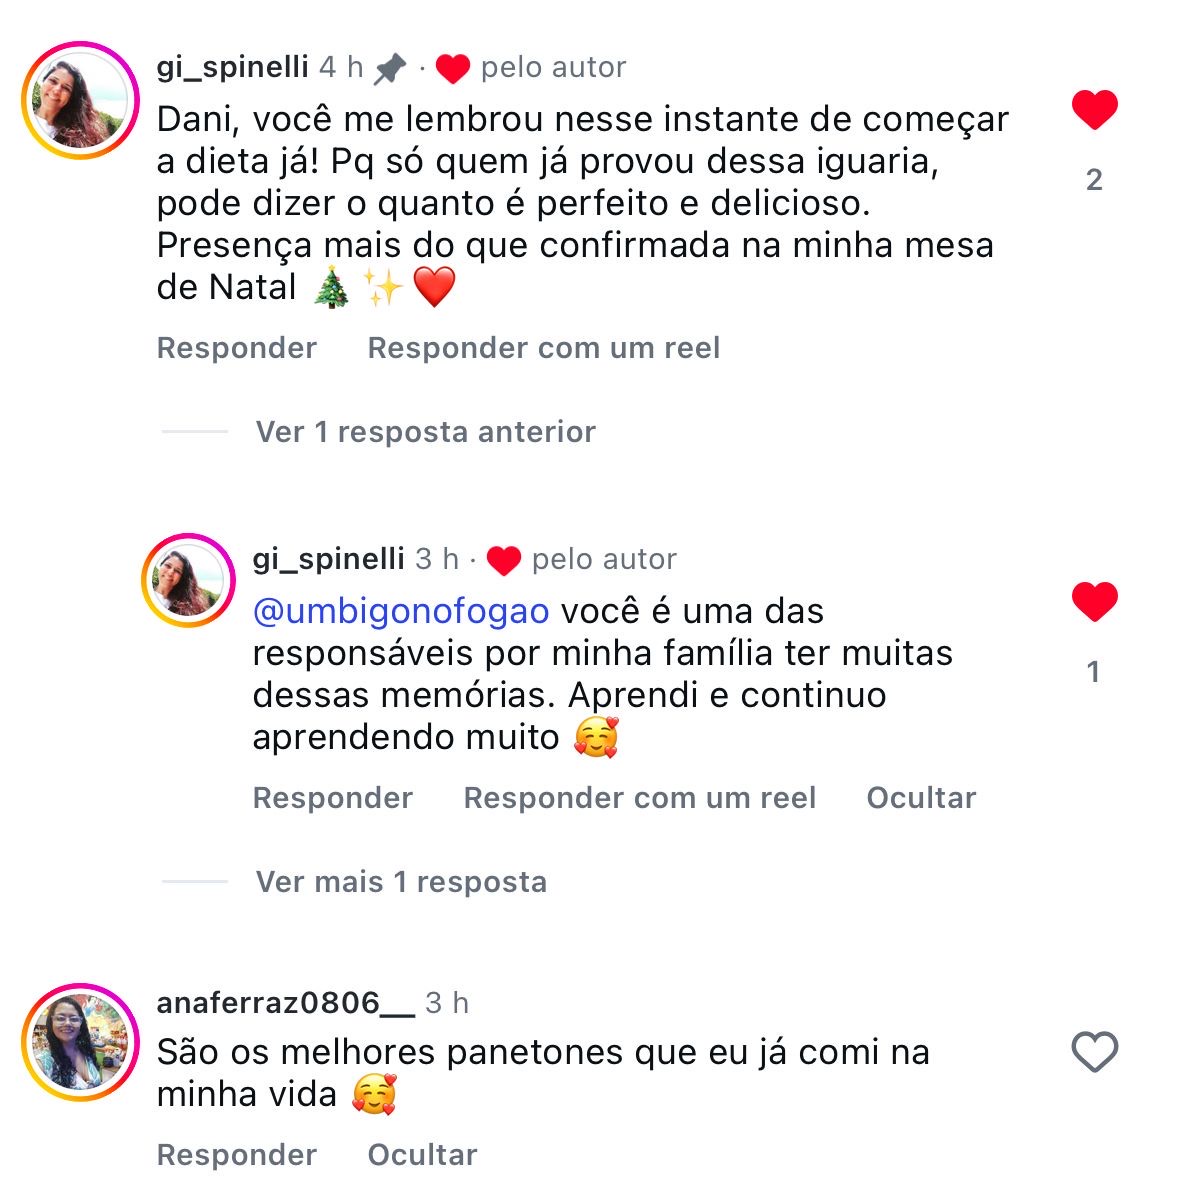Click the pin icon on top comment
The width and height of the screenshot is (1179, 1200).
(x=390, y=68)
